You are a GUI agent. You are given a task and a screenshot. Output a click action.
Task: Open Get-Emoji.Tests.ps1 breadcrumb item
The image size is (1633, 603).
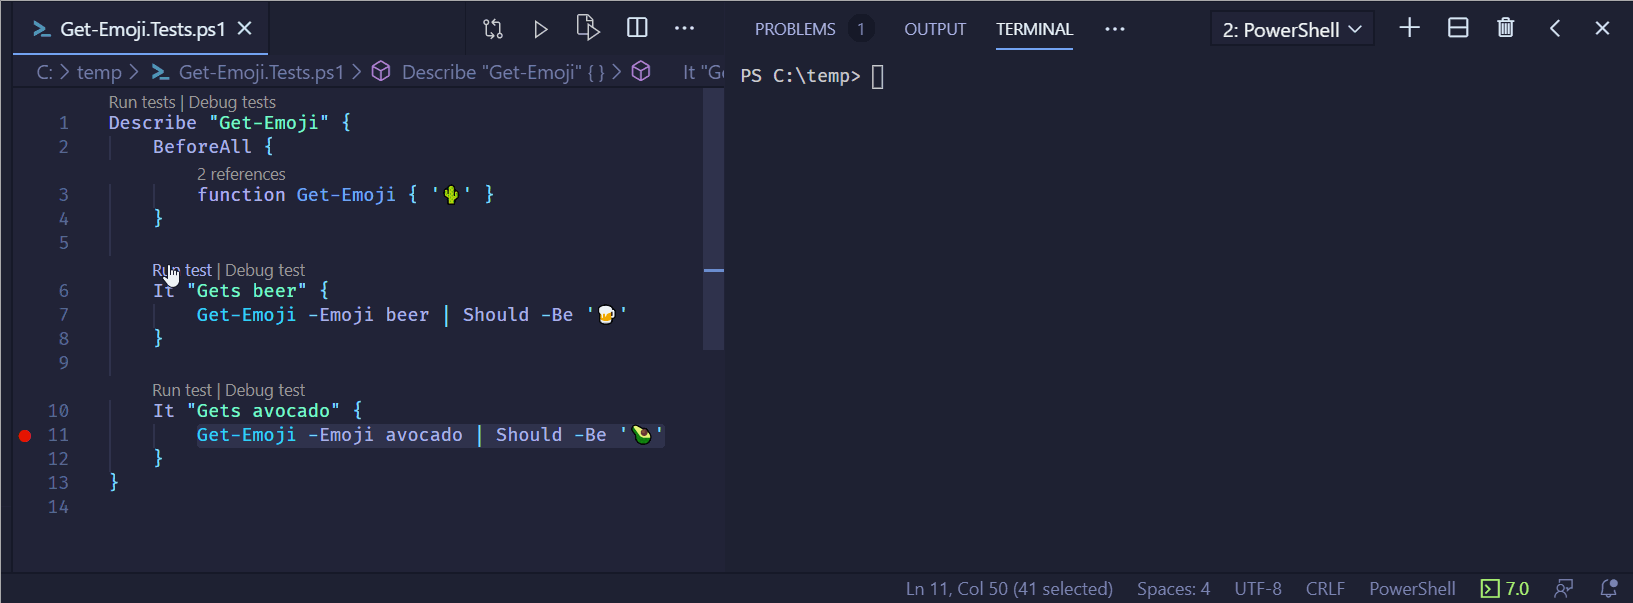pyautogui.click(x=248, y=72)
